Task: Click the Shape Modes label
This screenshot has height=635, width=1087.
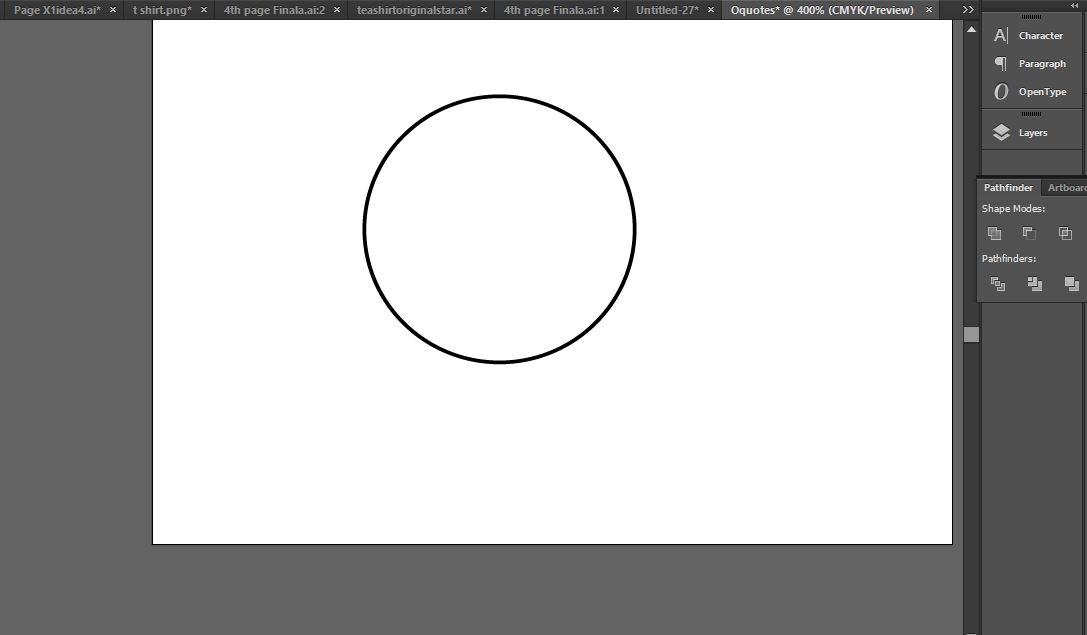Action: click(x=1013, y=209)
